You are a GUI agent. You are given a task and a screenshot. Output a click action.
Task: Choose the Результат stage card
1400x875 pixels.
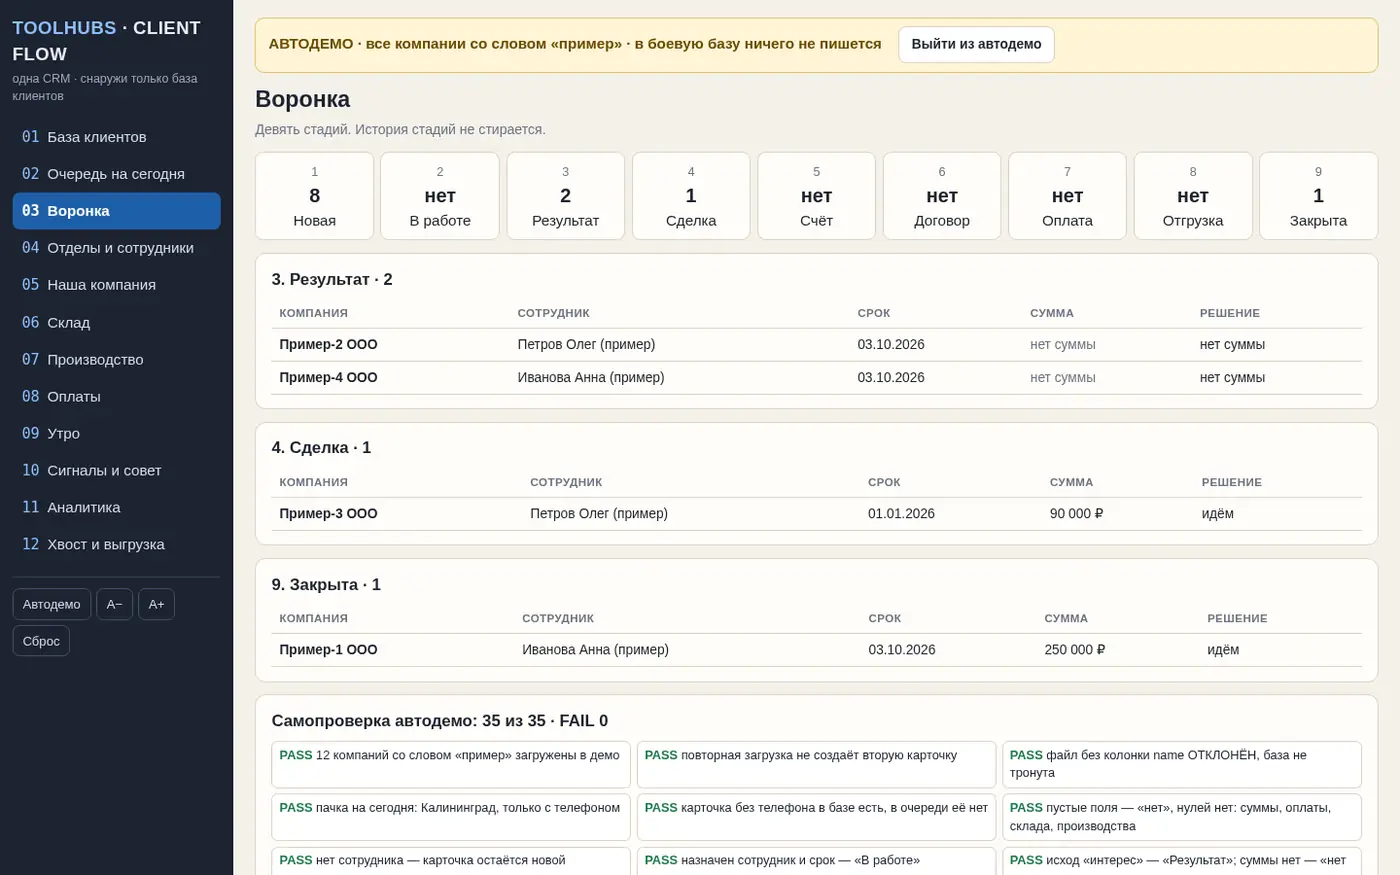[565, 196]
